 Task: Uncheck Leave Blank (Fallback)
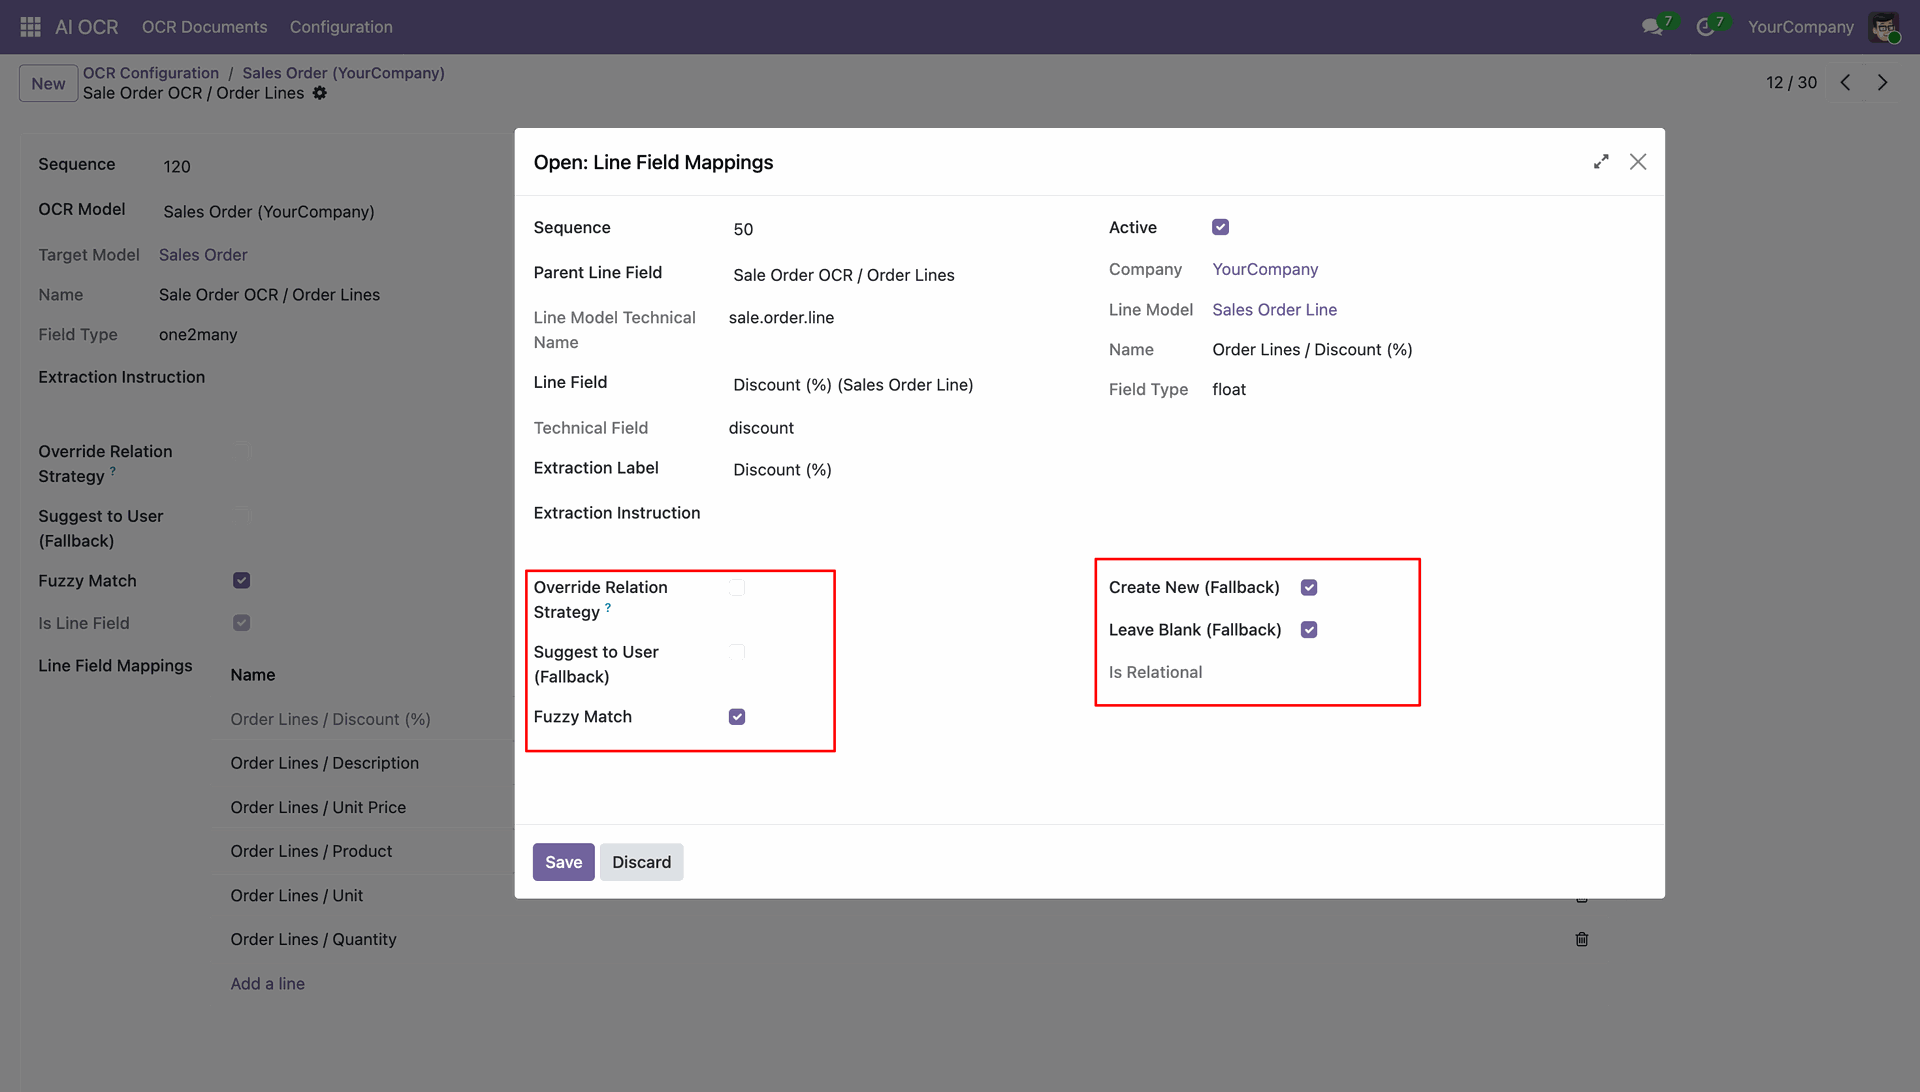[1309, 629]
